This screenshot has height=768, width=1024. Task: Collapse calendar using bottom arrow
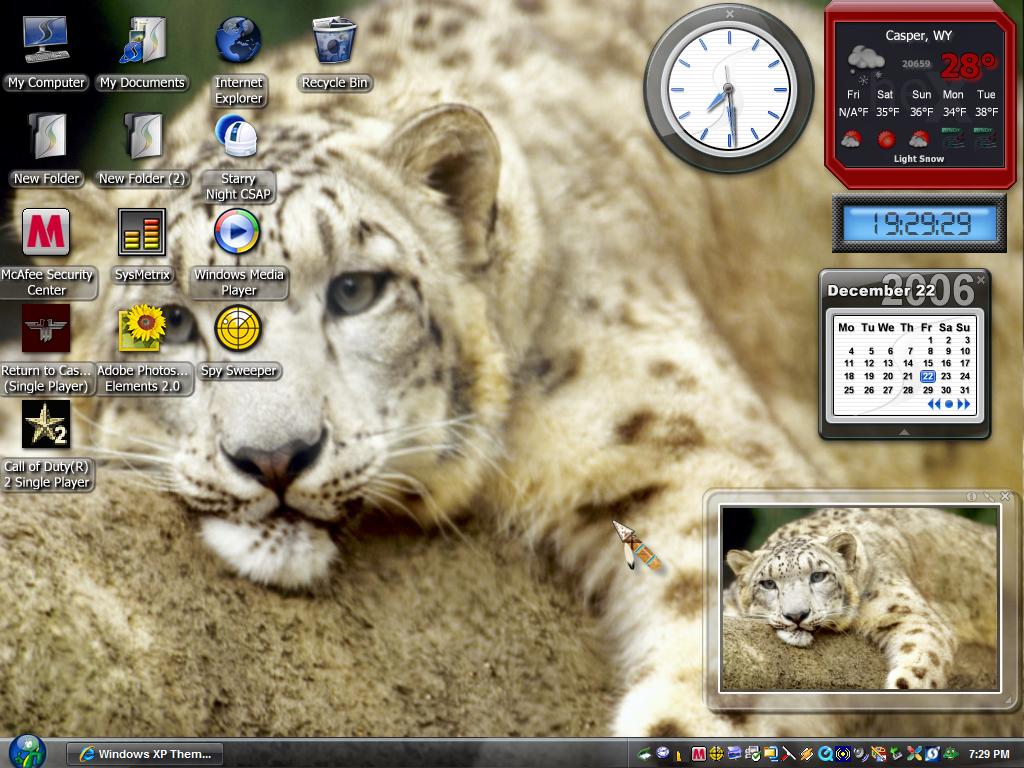[x=904, y=432]
